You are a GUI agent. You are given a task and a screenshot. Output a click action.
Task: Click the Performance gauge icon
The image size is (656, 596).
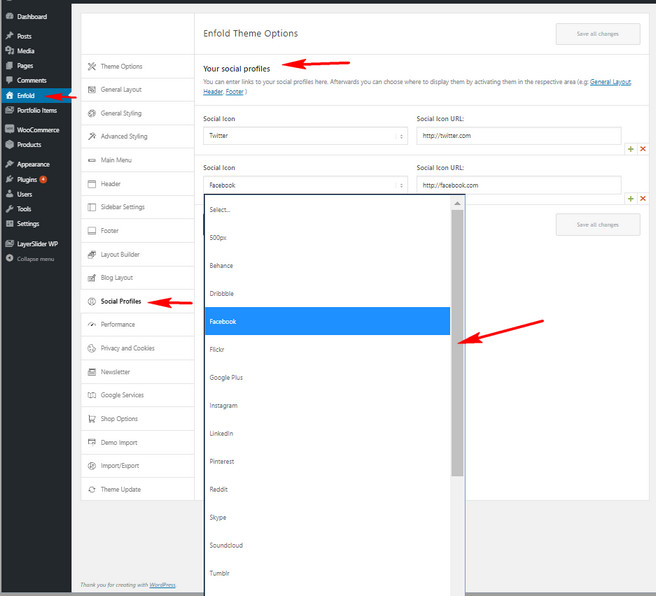coord(92,324)
